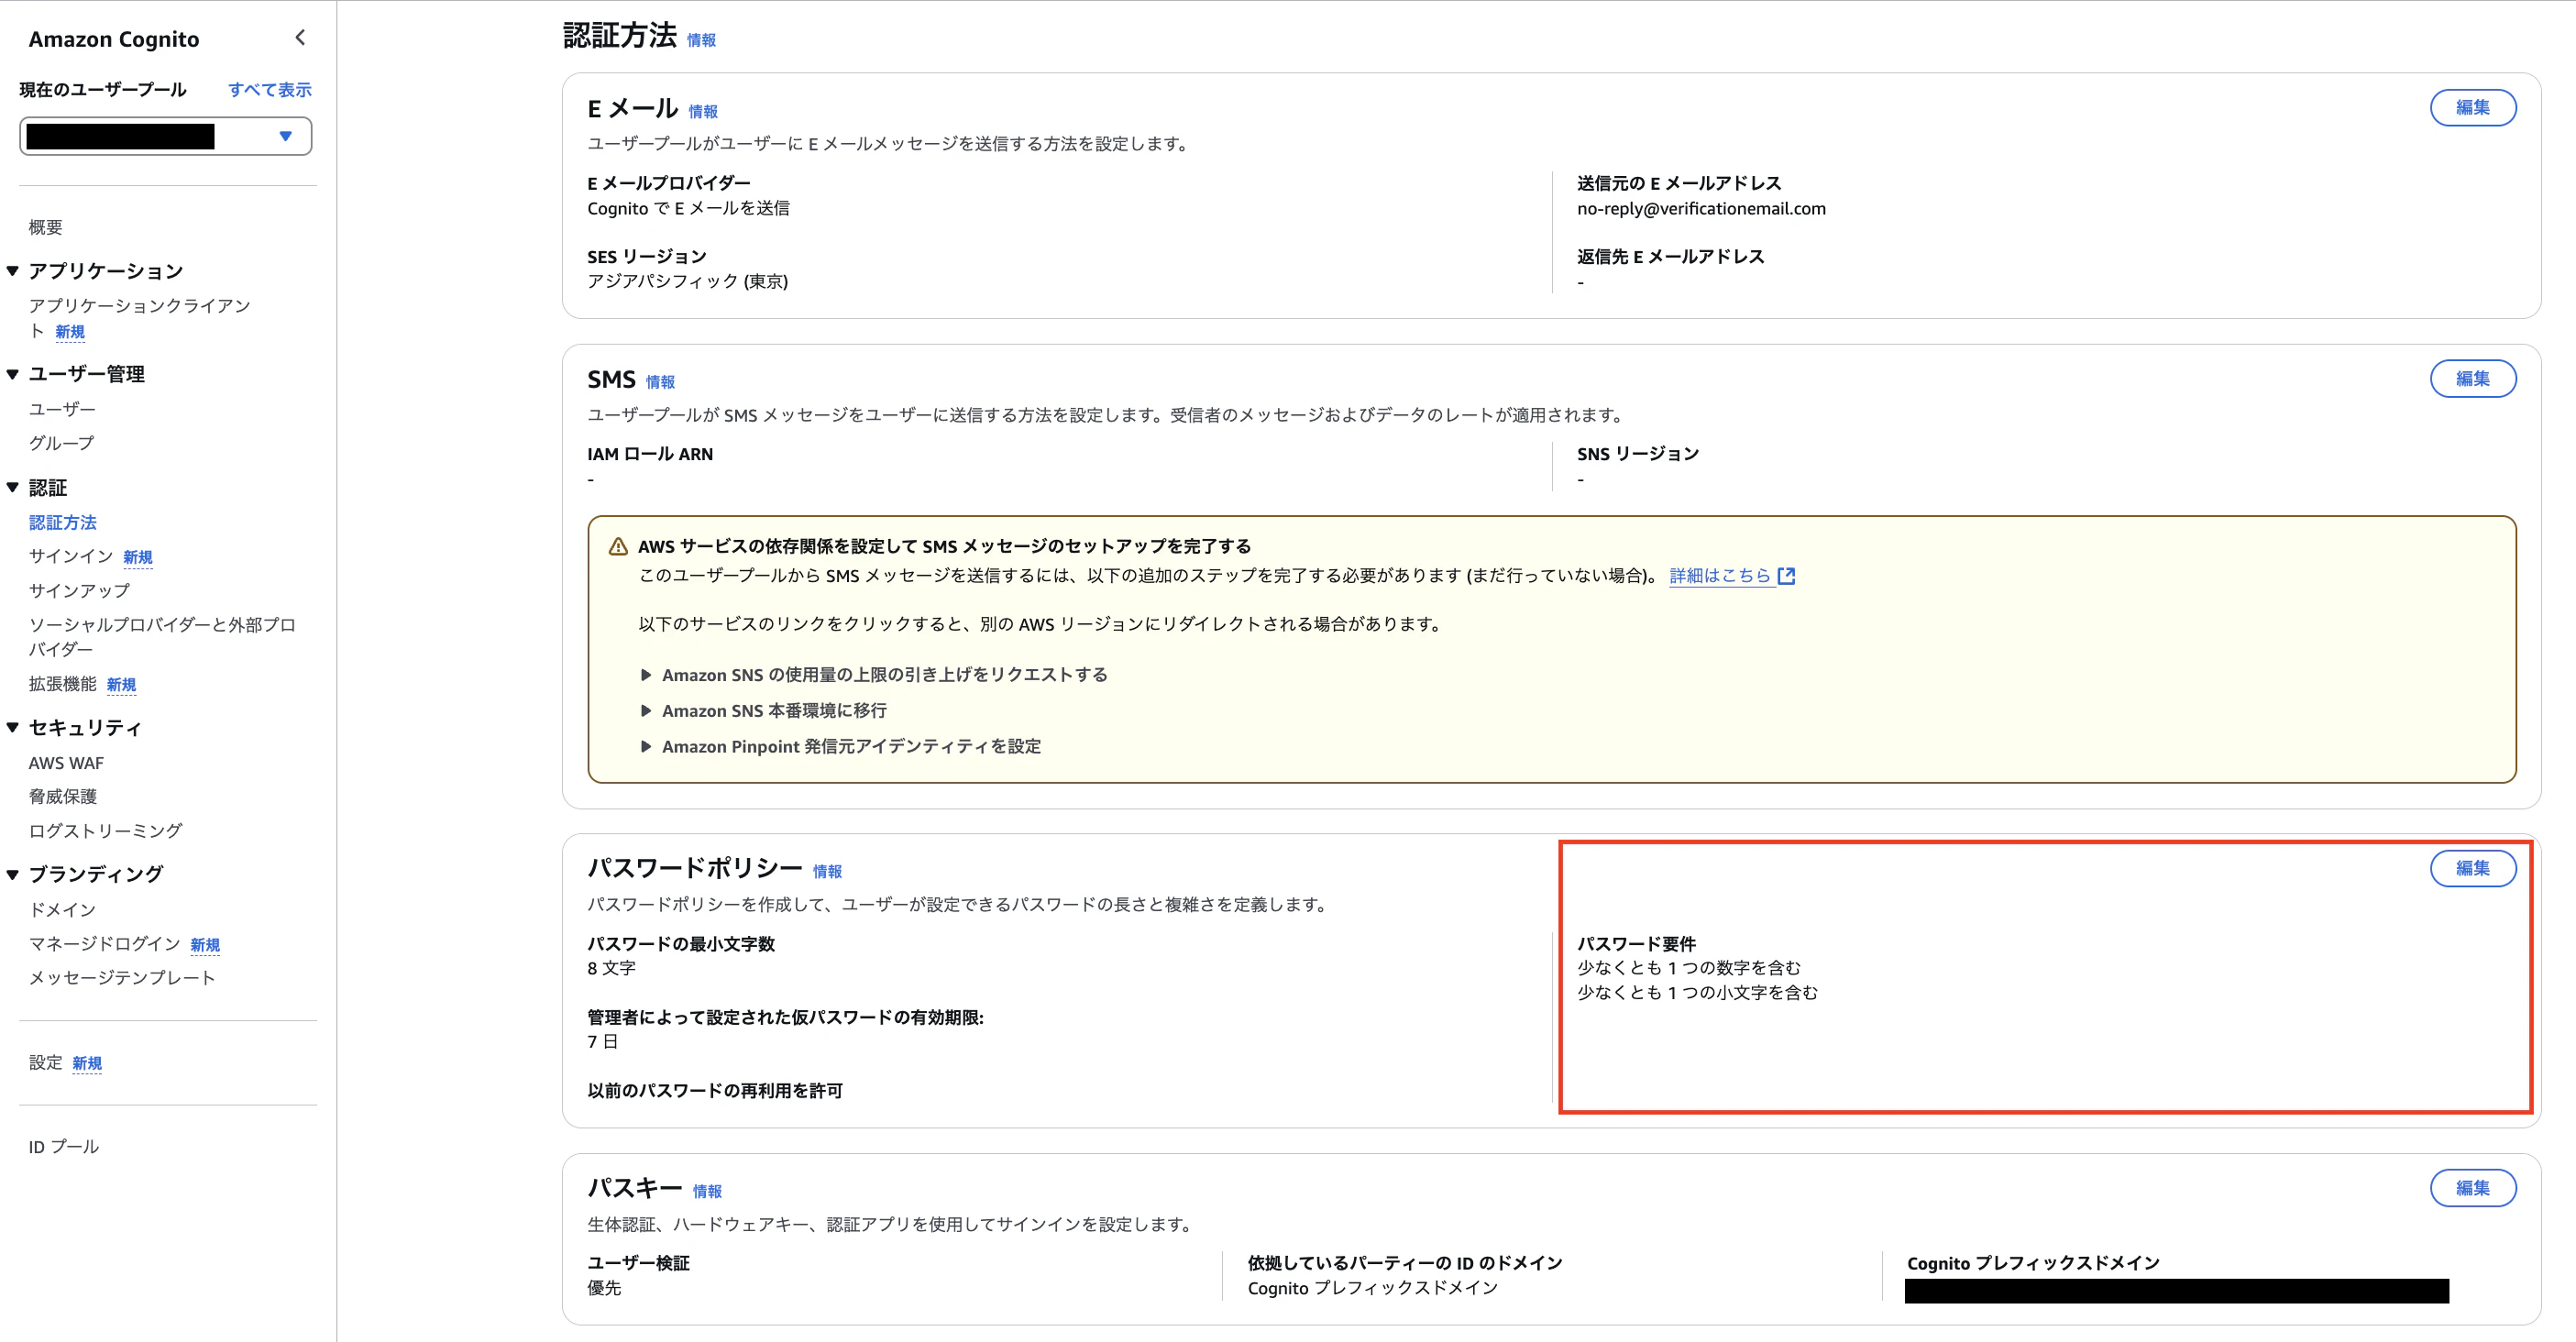This screenshot has height=1342, width=2576.
Task: Collapse the ユーザー管理 section
Action: click(13, 374)
